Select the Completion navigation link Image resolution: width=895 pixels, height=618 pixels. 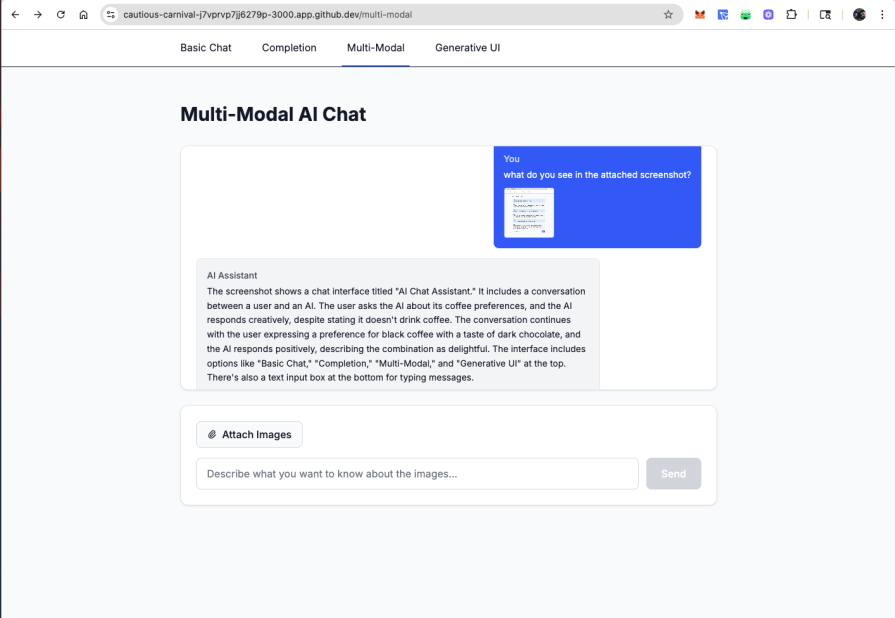(x=288, y=47)
